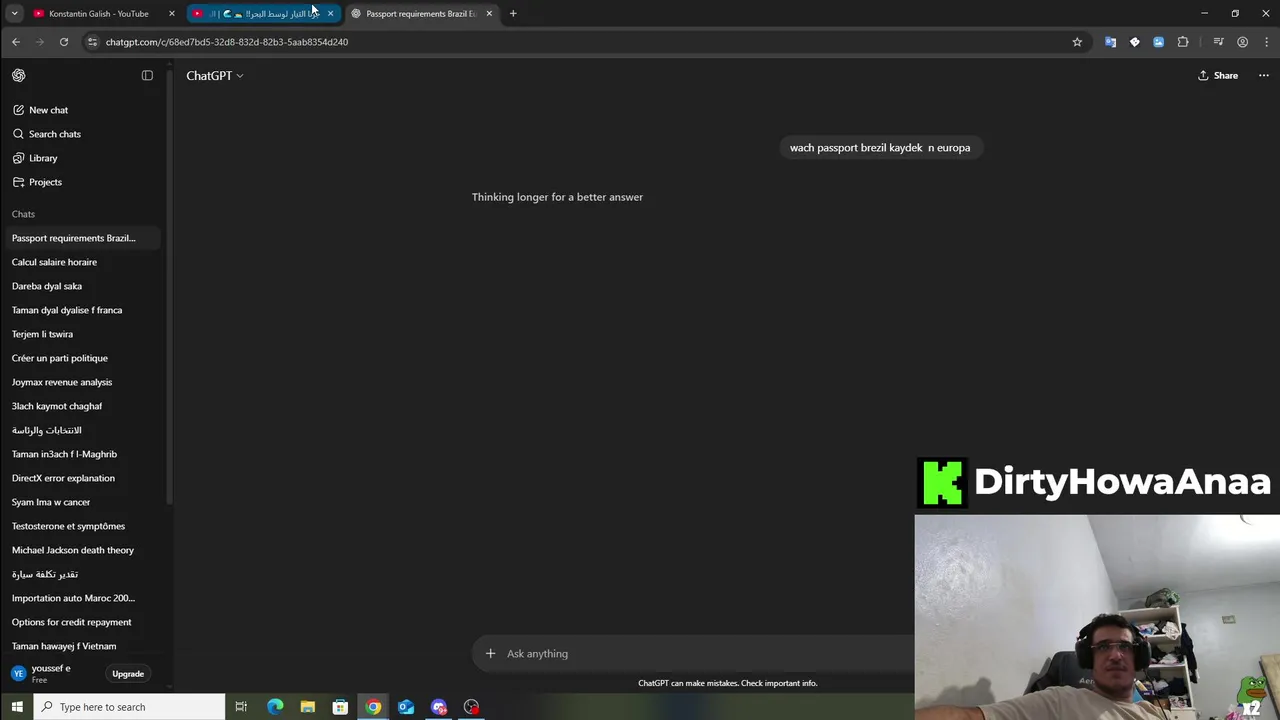Close the Passport requirements Brazil tab
1280x720 pixels.
(x=489, y=14)
